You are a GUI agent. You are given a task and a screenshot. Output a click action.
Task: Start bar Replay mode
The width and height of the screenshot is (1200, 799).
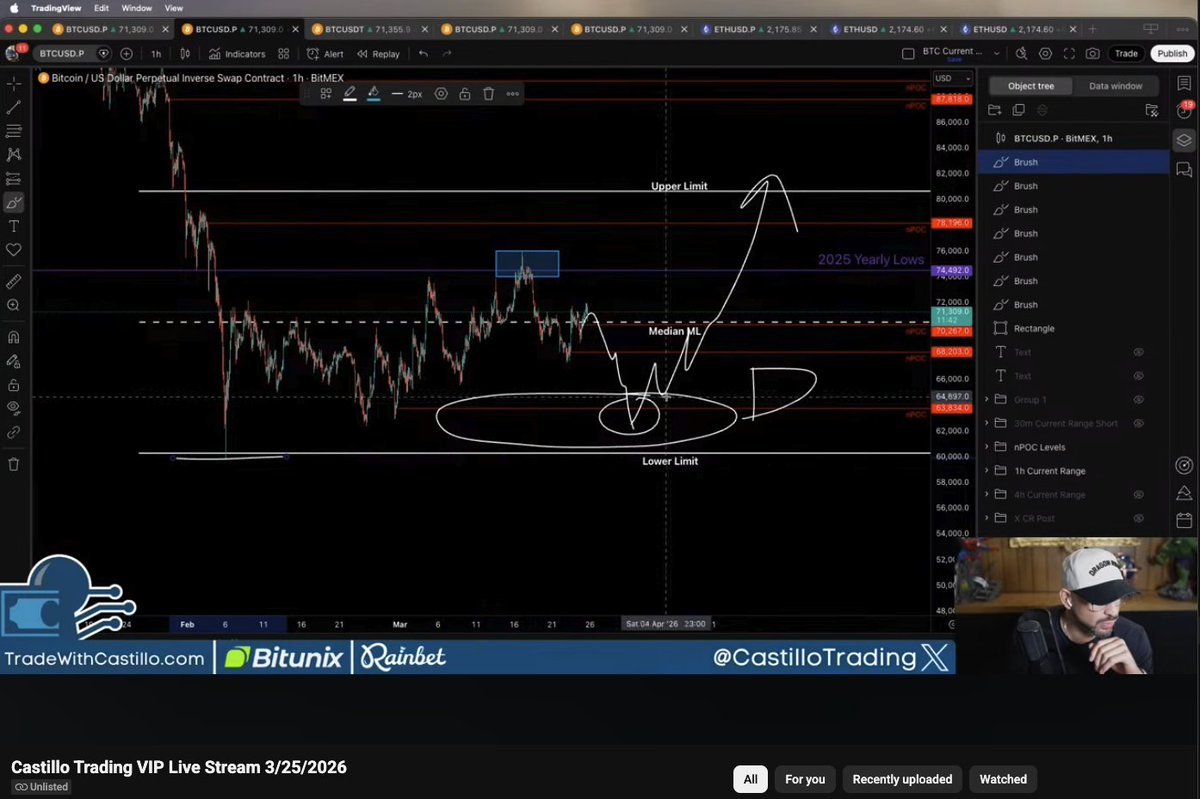[379, 54]
